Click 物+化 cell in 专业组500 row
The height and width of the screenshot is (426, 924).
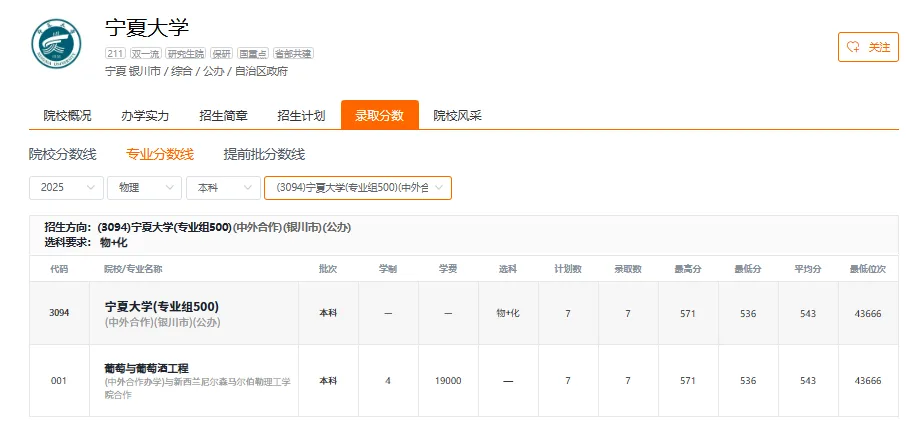[x=508, y=313]
